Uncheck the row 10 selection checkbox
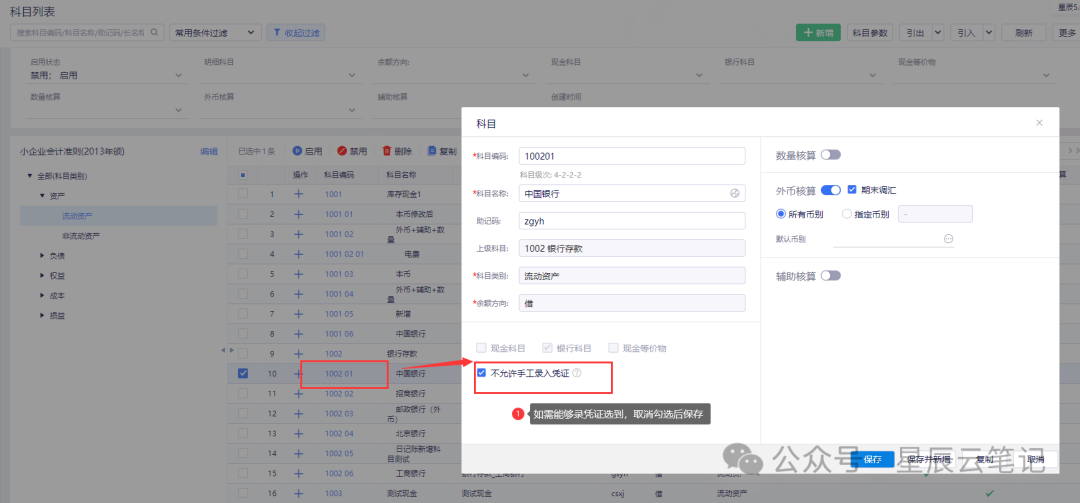Viewport: 1080px width, 503px height. [243, 373]
